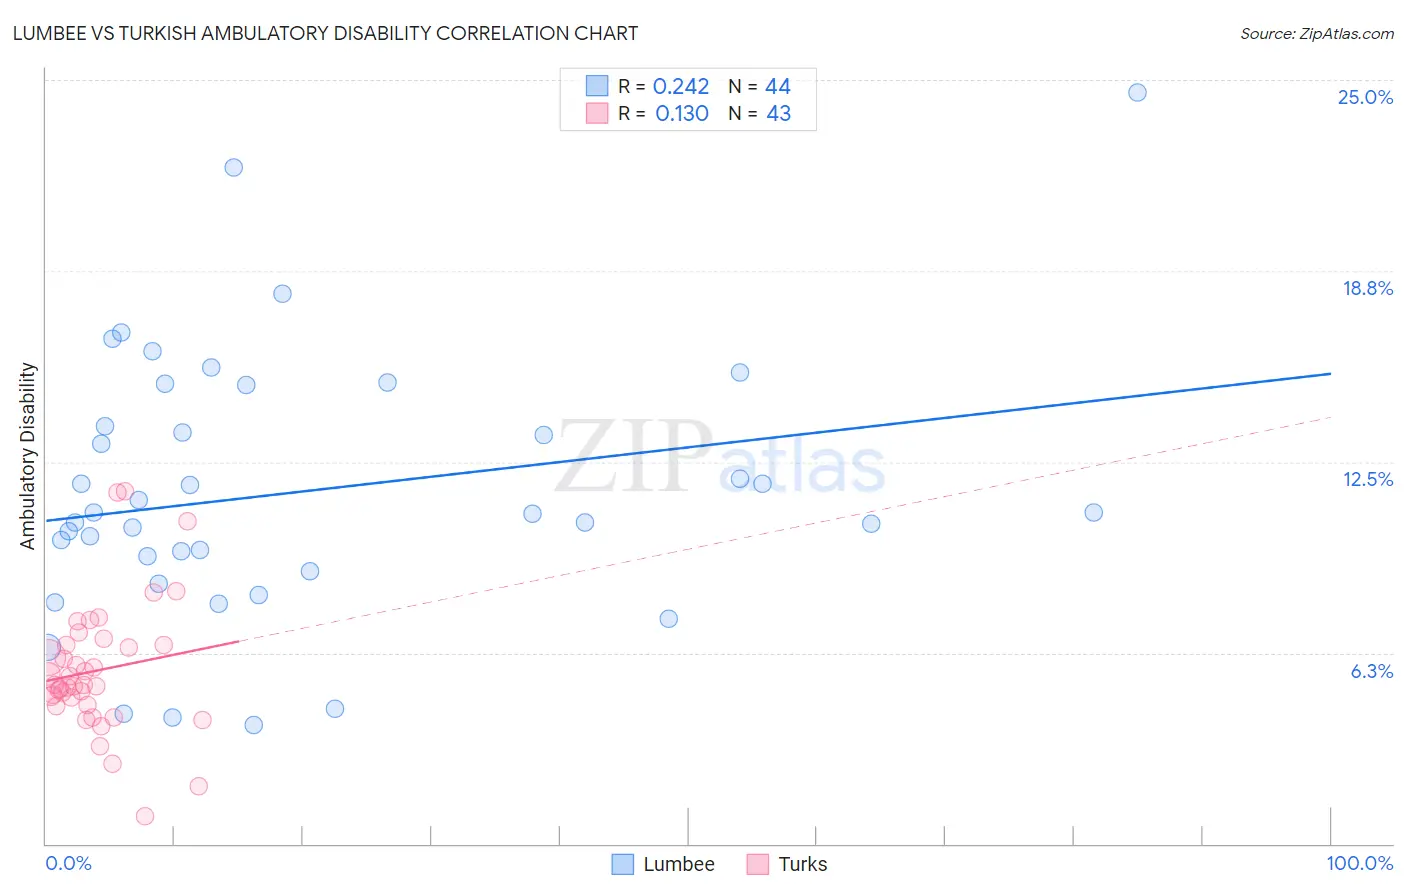Click the 100.0% x-axis label
The height and width of the screenshot is (892, 1406).
[x=1360, y=863]
